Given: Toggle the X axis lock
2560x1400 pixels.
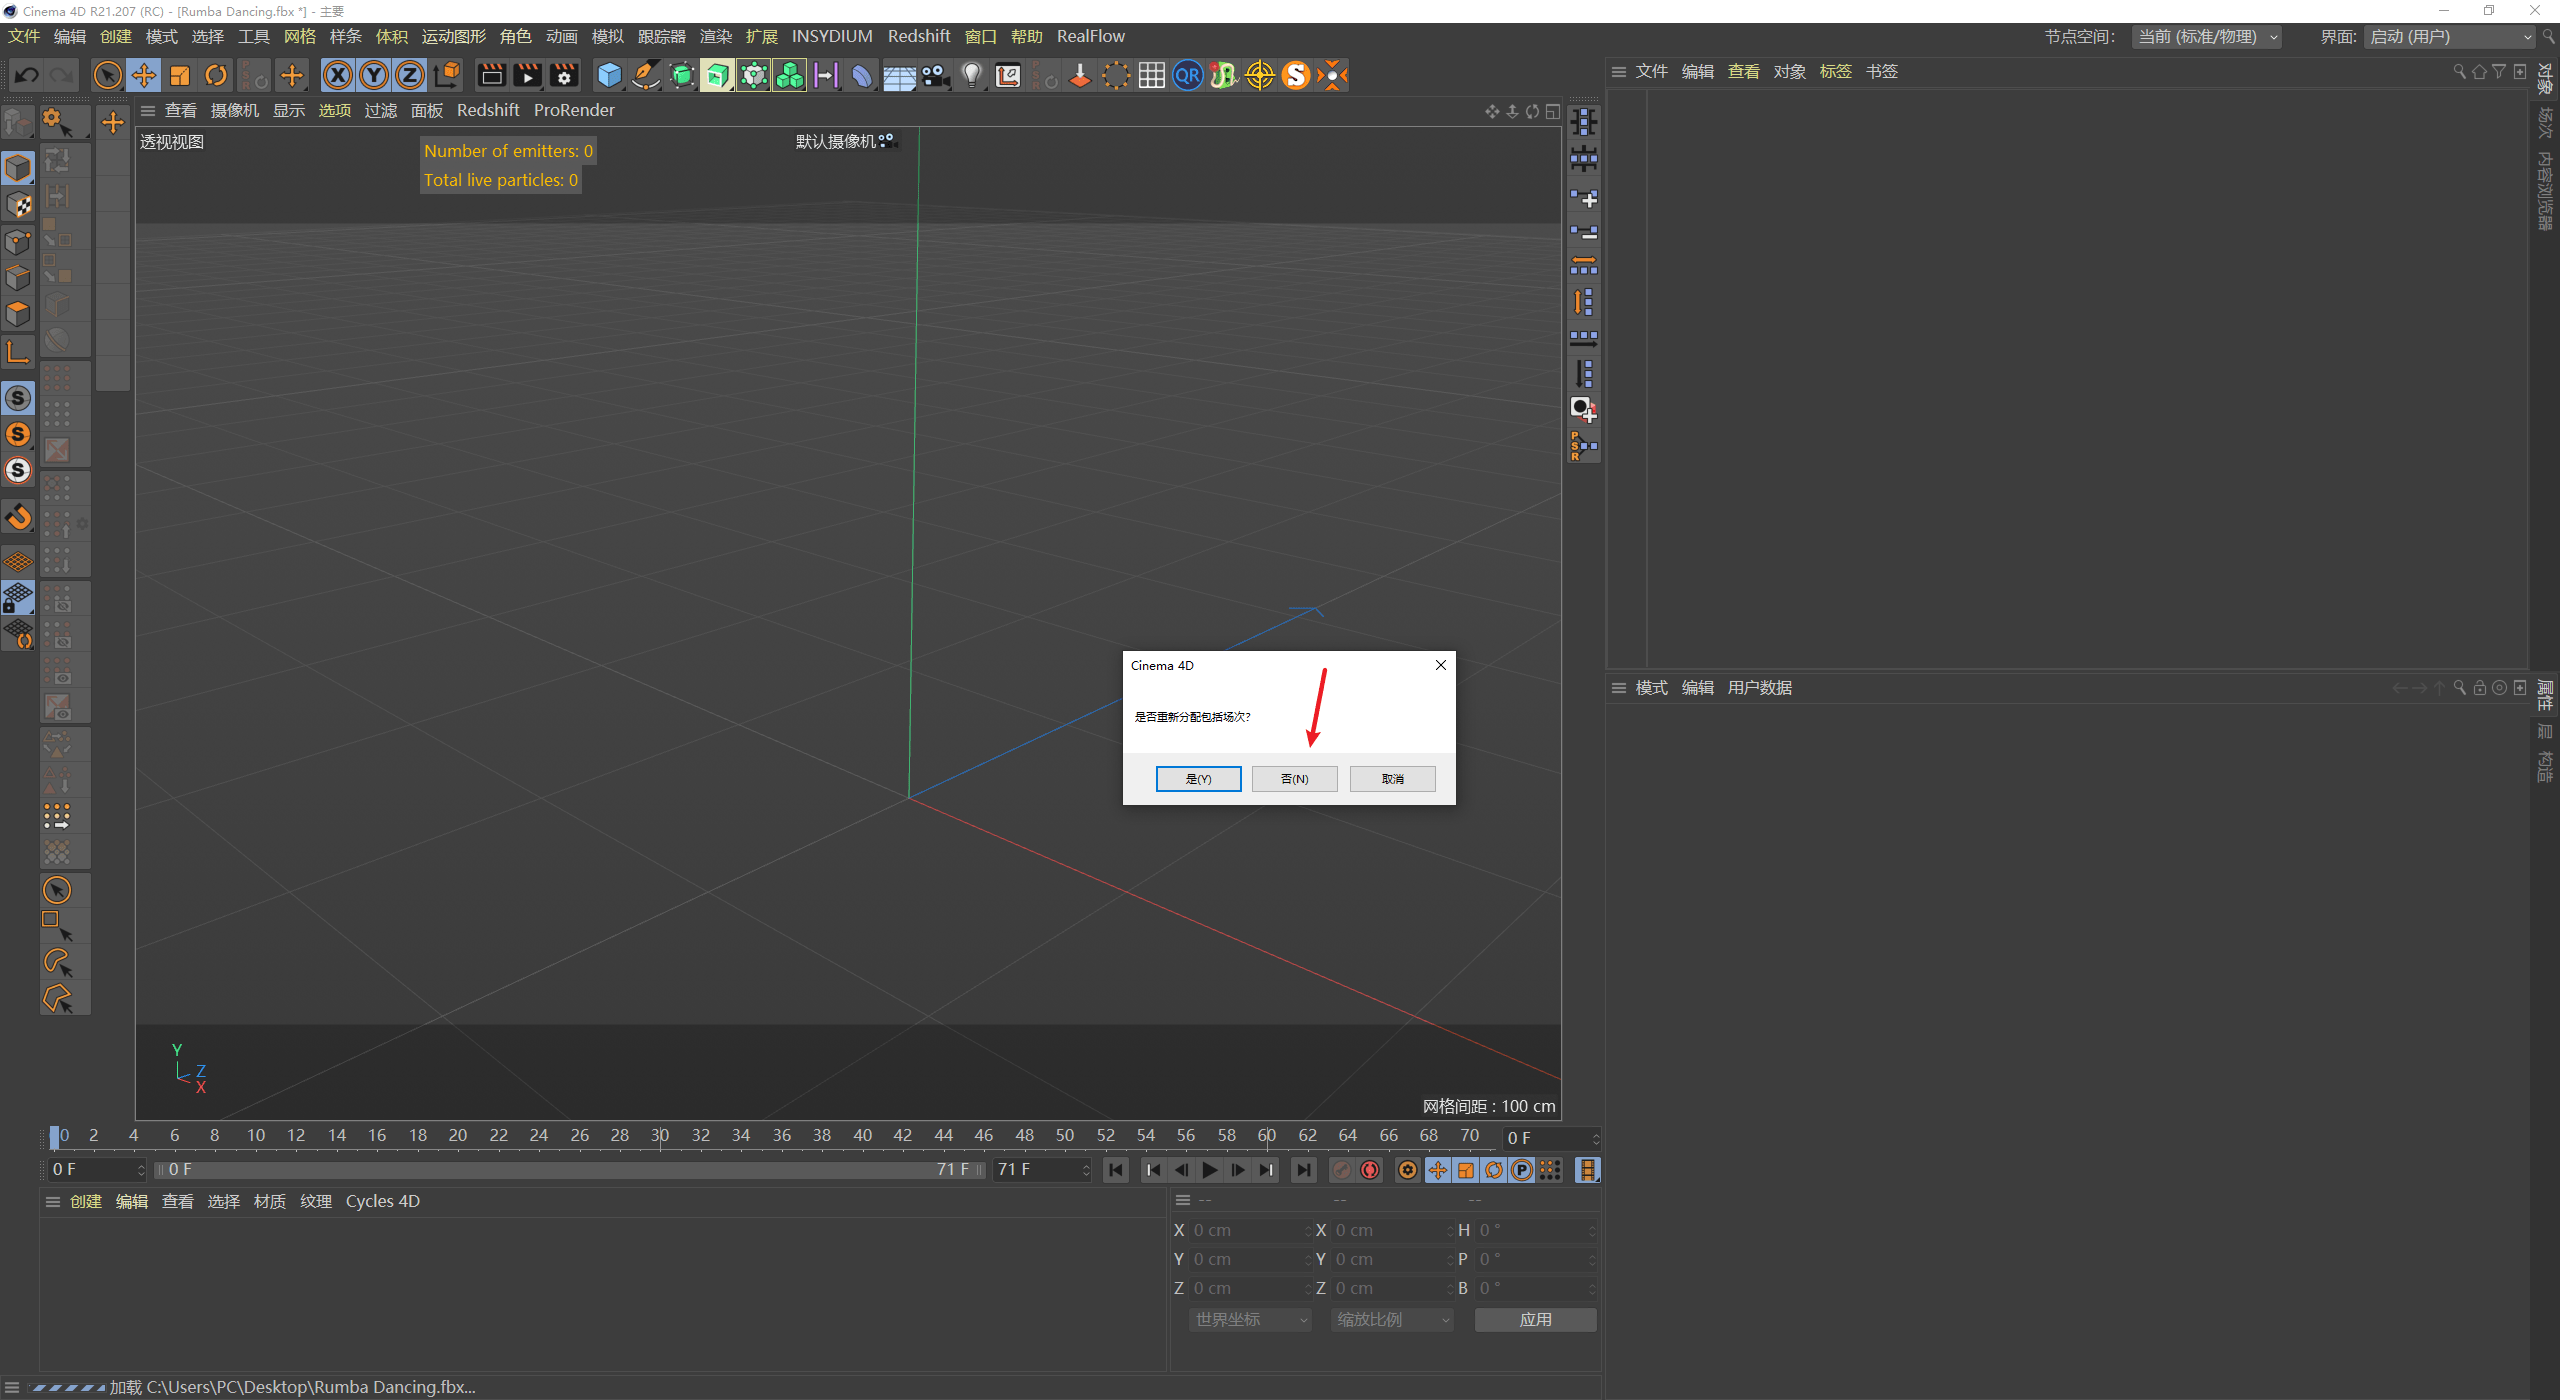Looking at the screenshot, I should (x=338, y=75).
